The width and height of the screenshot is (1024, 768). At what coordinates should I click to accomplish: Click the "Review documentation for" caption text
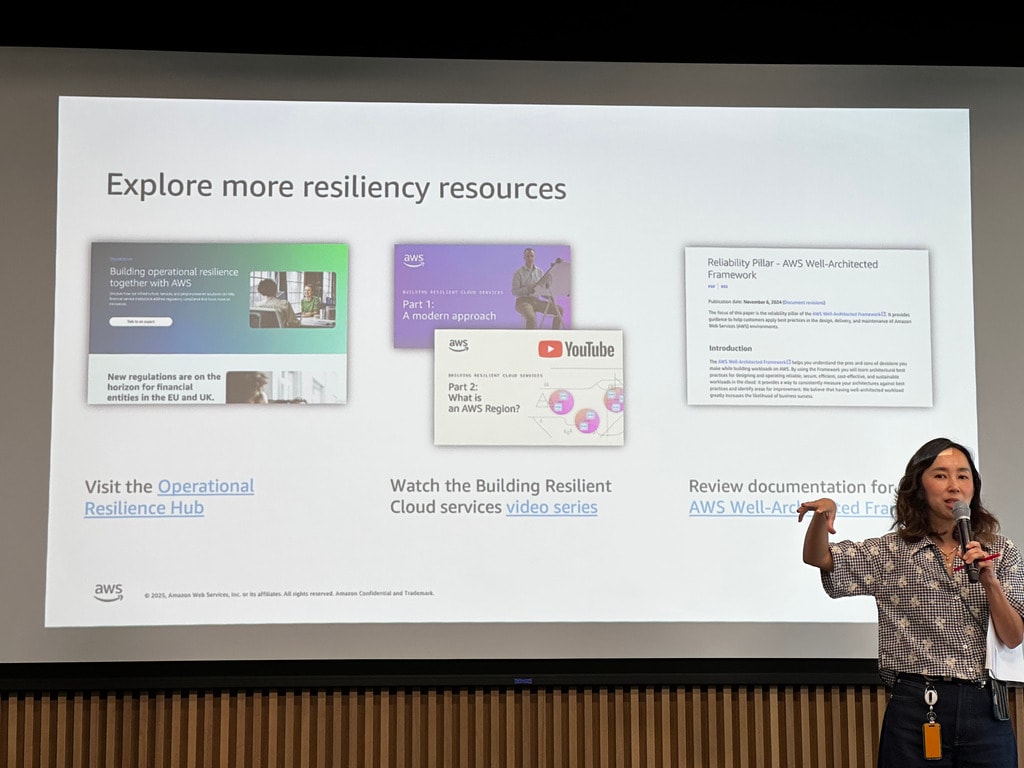[x=793, y=487]
